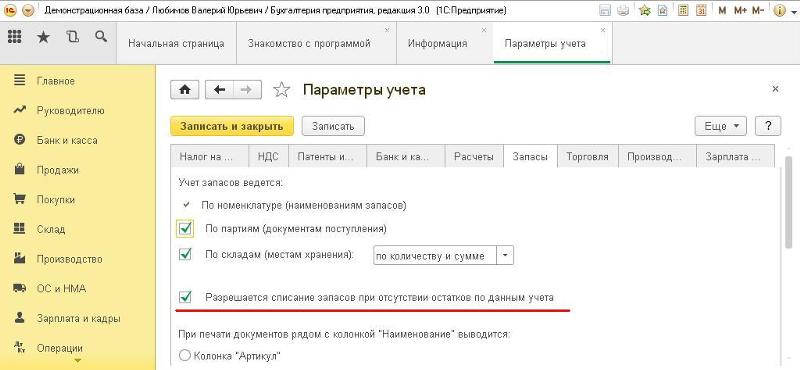Open the Руководителю section
The image size is (800, 370).
point(70,111)
